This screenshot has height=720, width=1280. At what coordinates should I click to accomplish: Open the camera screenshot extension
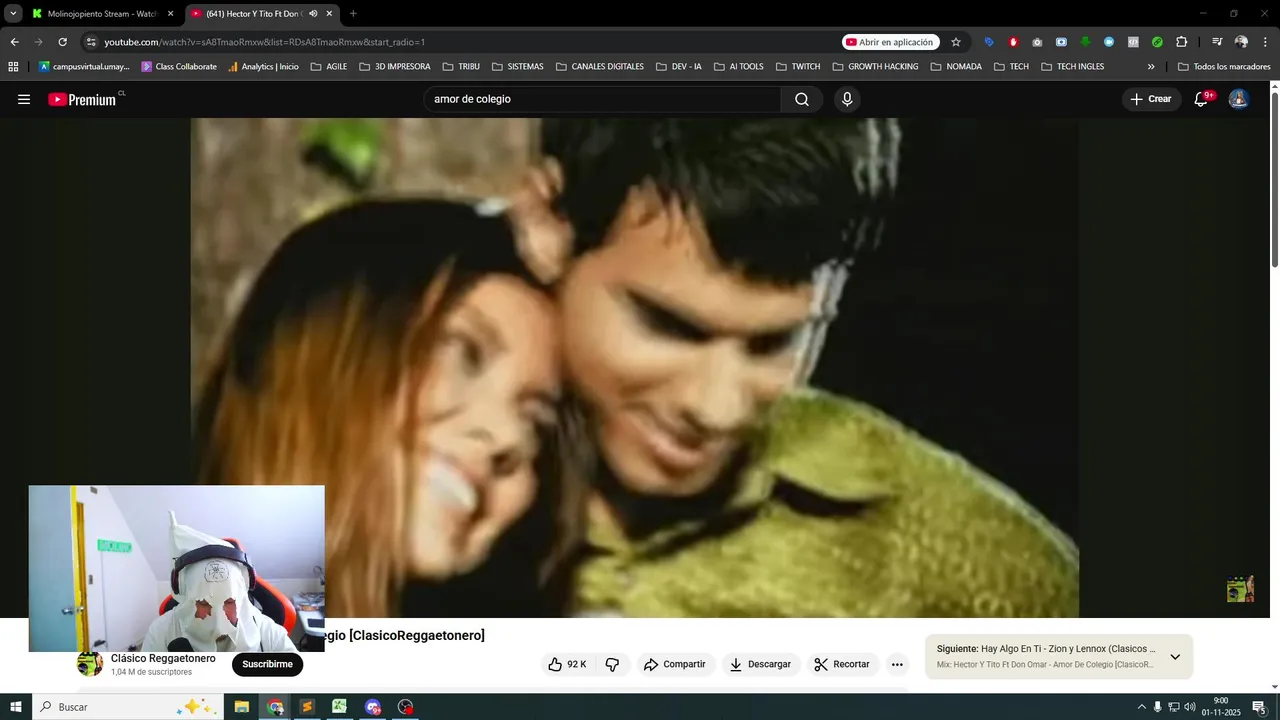point(1037,42)
